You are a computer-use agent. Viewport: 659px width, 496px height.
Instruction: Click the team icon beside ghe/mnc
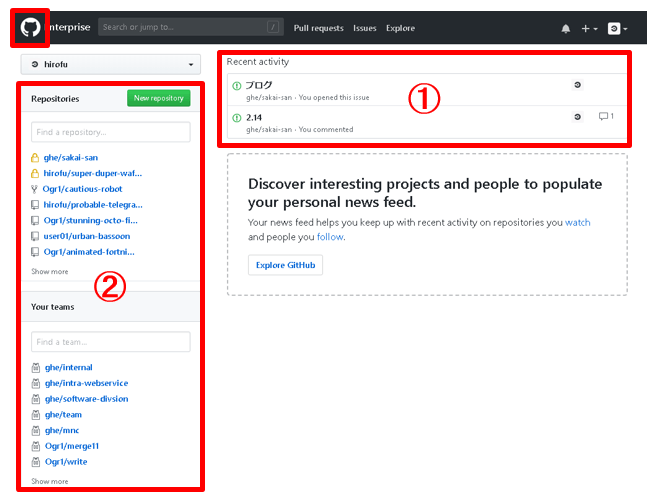[x=36, y=431]
